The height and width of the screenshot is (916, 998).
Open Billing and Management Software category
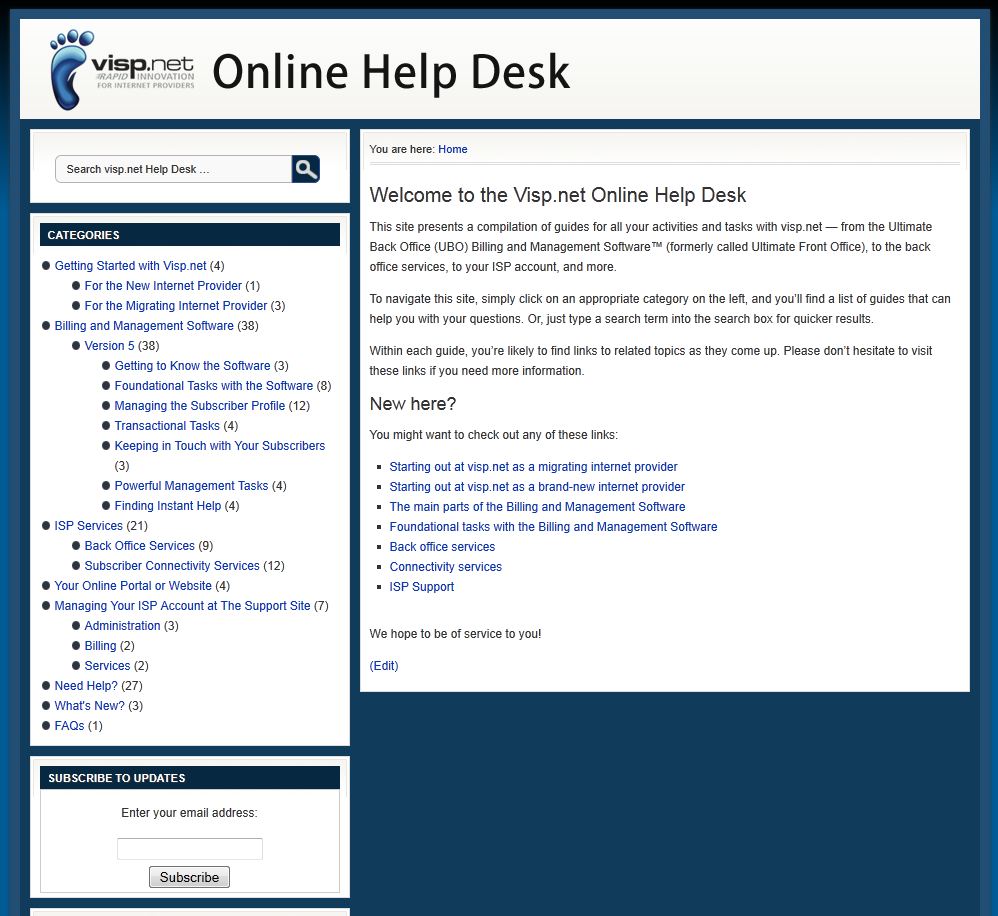[144, 325]
